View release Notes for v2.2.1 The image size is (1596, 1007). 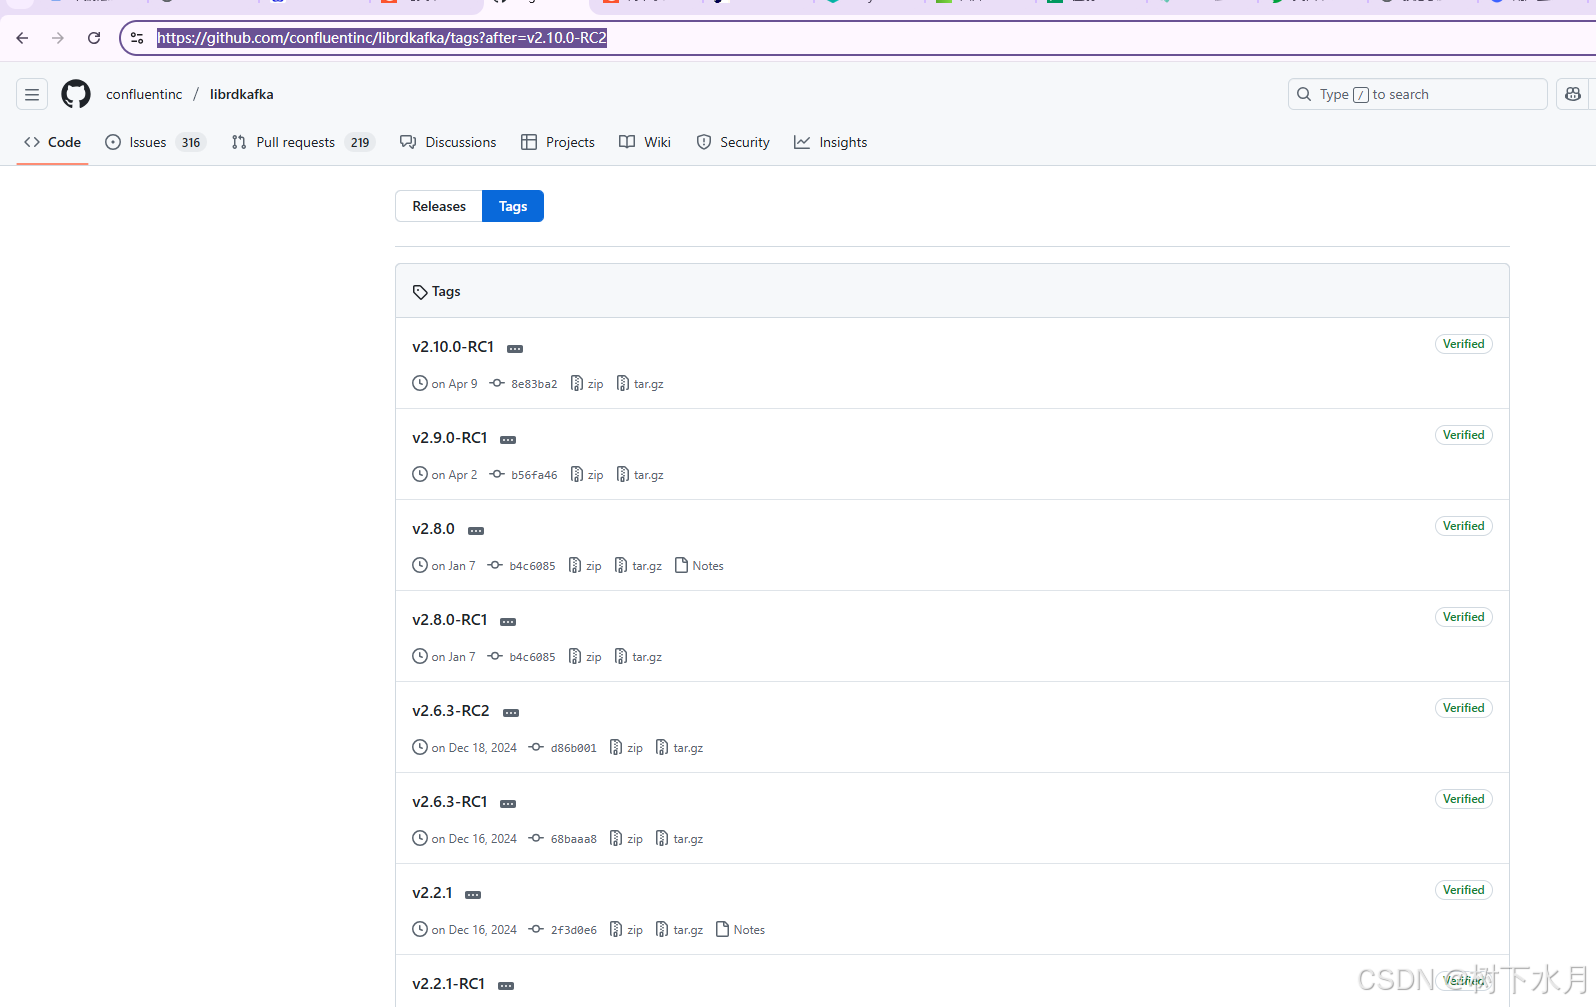(740, 930)
